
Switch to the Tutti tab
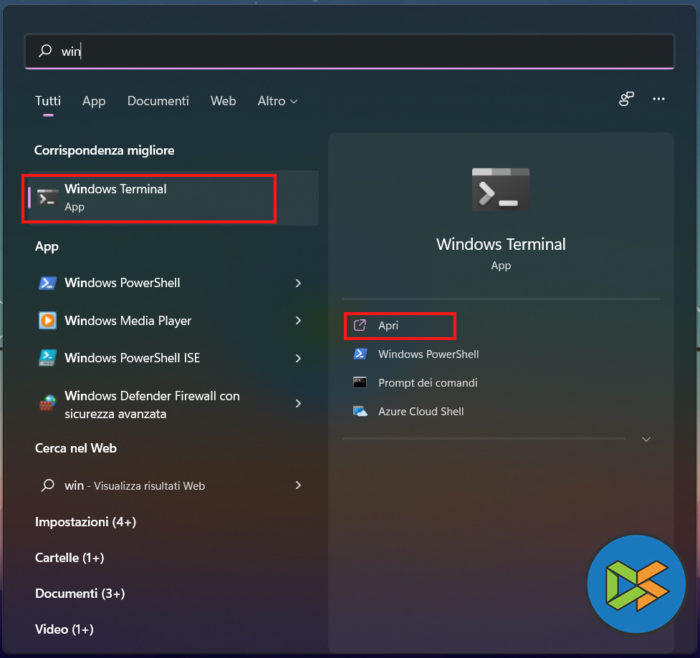48,101
